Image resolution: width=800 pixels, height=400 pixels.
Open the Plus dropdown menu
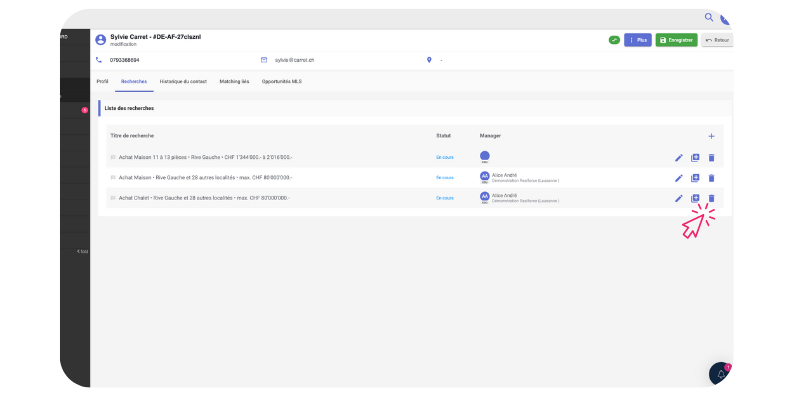pos(637,40)
